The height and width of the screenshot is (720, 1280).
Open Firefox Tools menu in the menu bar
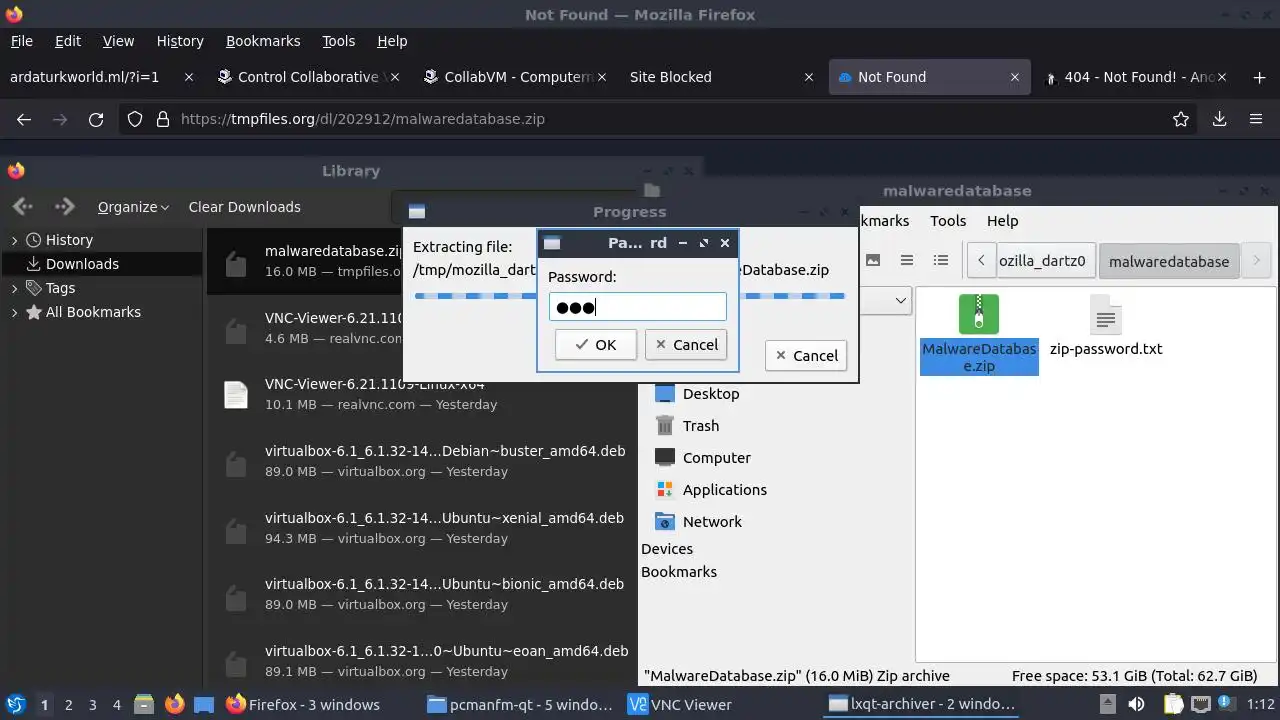[339, 41]
